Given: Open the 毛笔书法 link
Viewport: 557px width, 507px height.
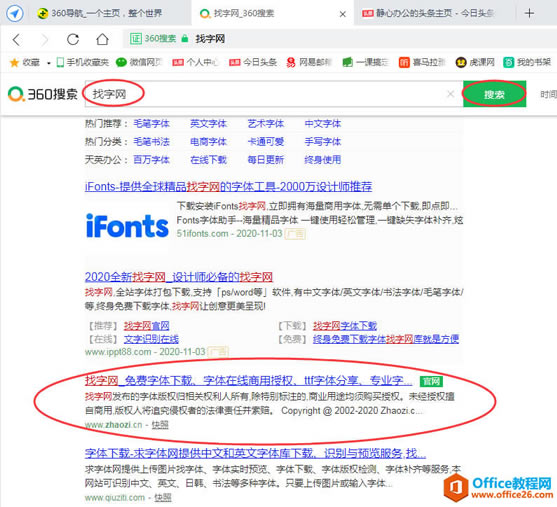Looking at the screenshot, I should (x=151, y=142).
